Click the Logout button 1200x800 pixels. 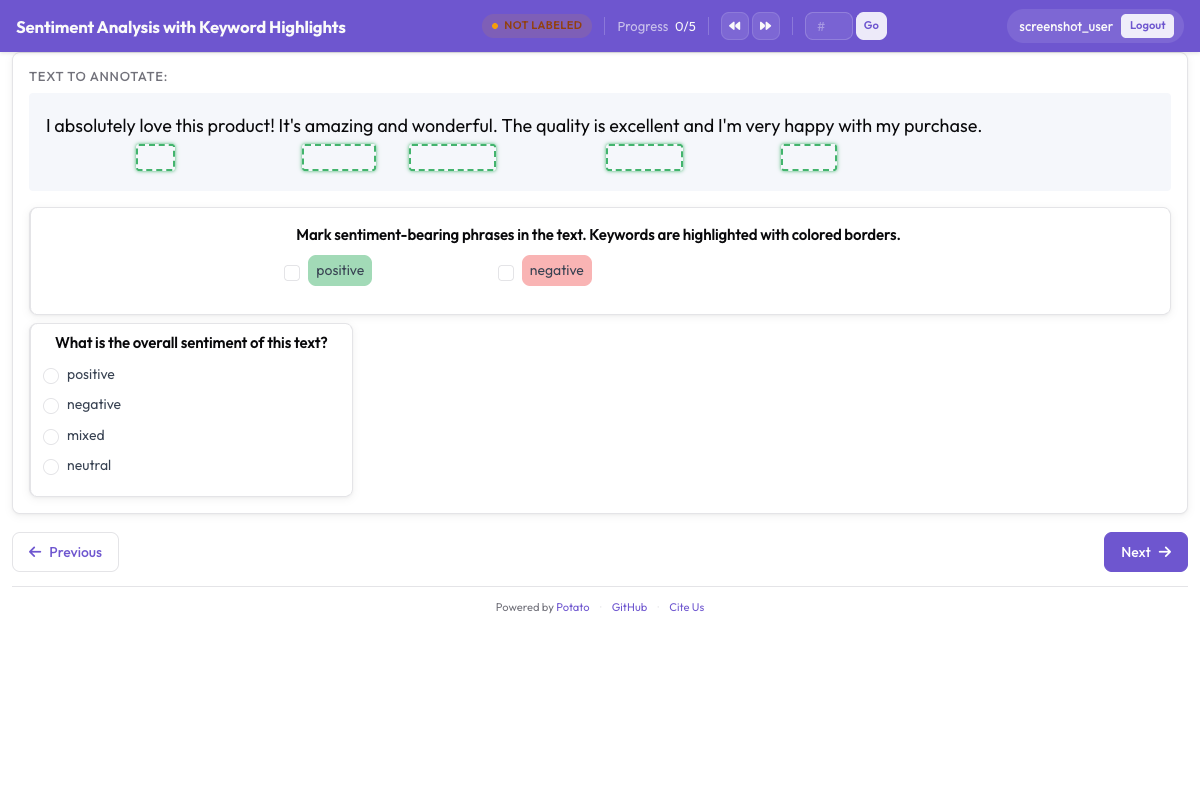1147,25
